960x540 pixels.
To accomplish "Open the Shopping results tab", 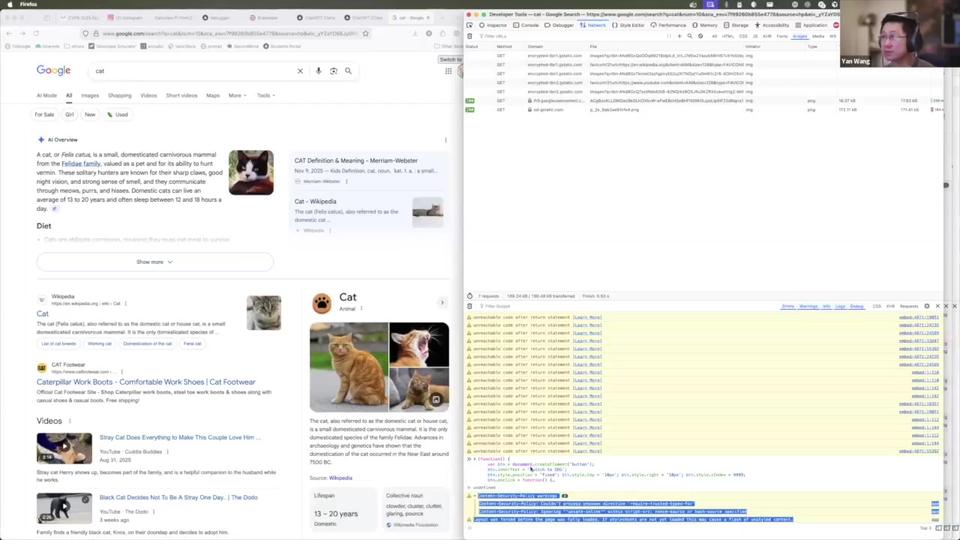I will tap(120, 96).
